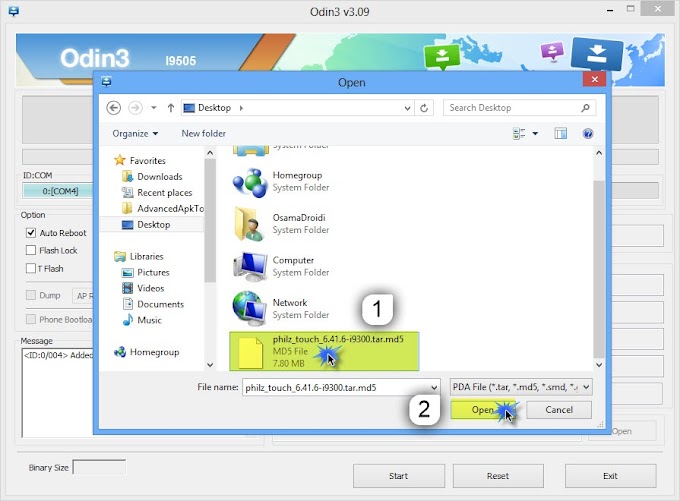This screenshot has height=501, width=680.
Task: Click Open dialog title bar icon
Action: pyautogui.click(x=107, y=81)
